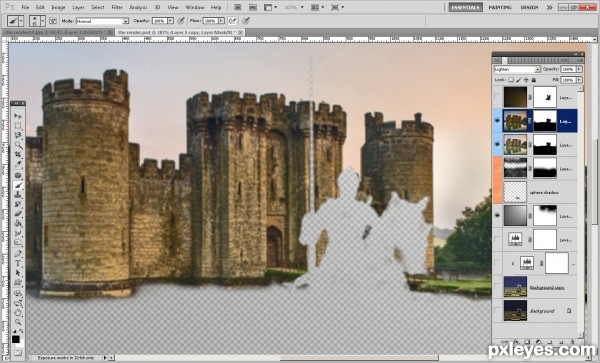Hide the selected Layer 5 copy layer
The width and height of the screenshot is (600, 363).
pyautogui.click(x=497, y=121)
